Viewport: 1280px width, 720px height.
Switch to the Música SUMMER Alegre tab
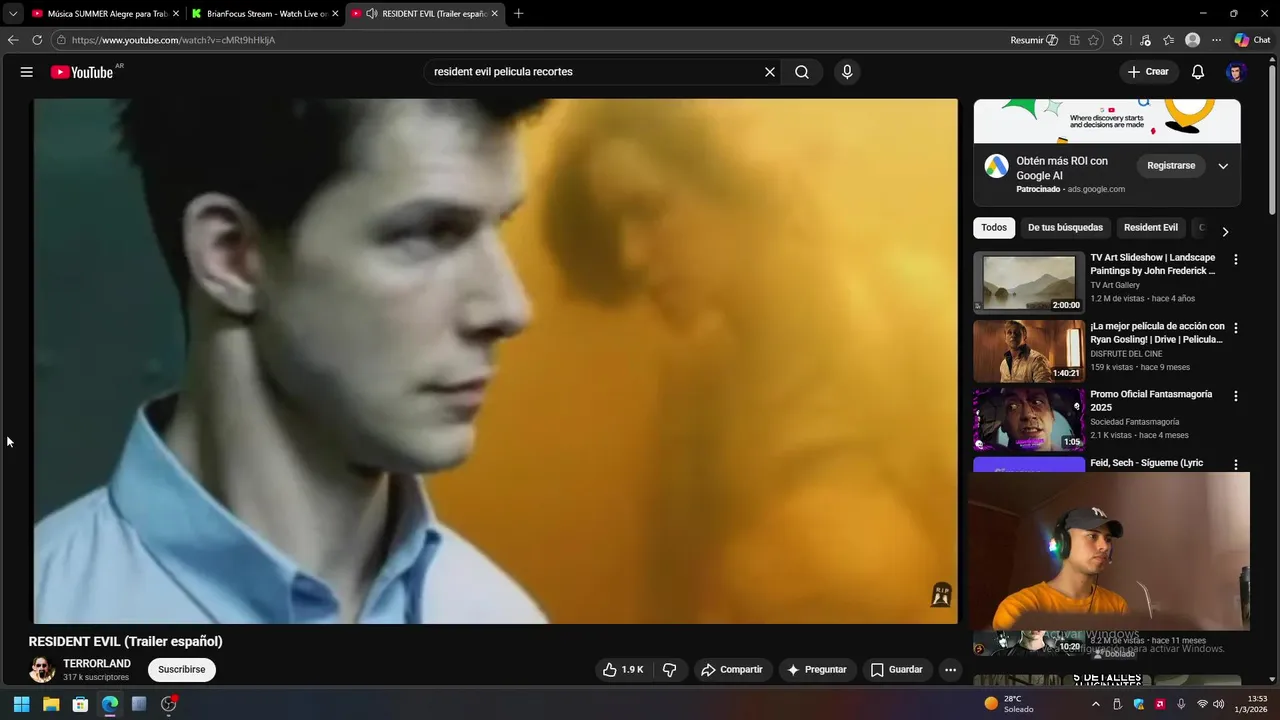(x=104, y=13)
